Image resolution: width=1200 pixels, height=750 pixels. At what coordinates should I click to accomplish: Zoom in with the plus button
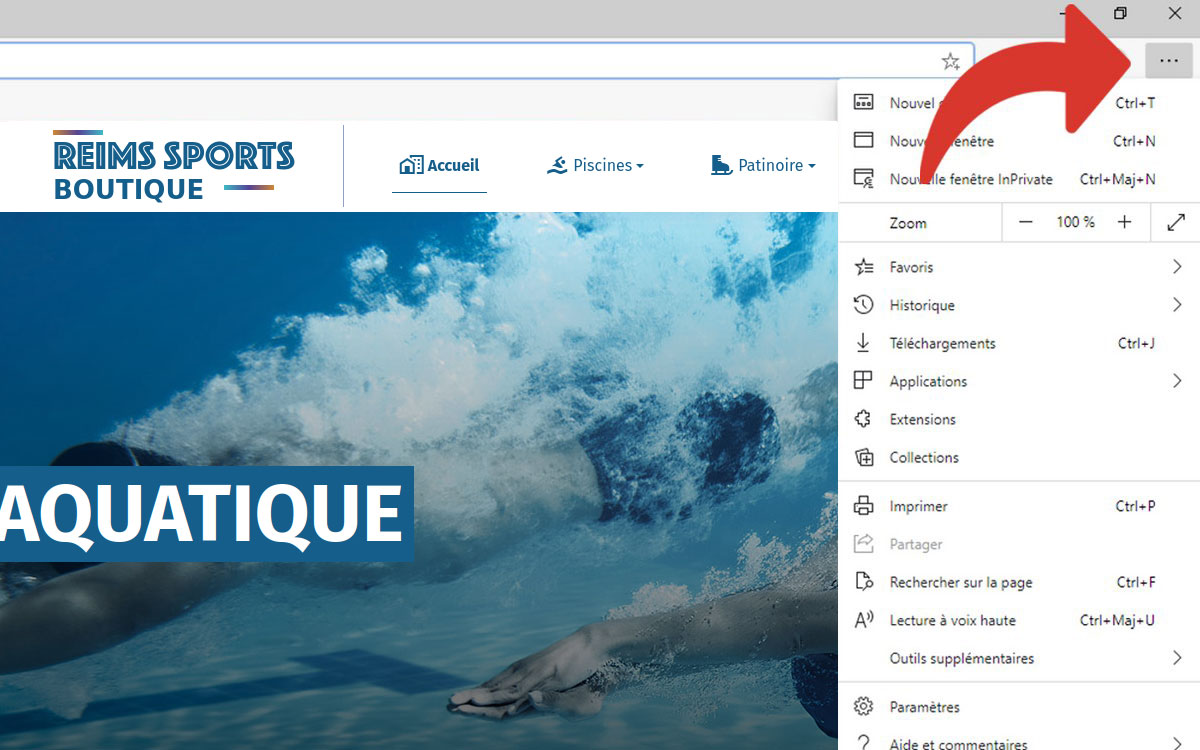1125,223
